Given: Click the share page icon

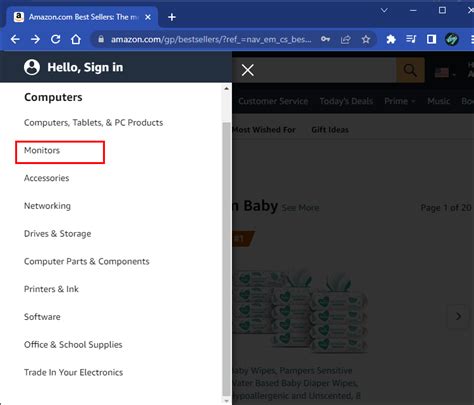Looking at the screenshot, I should (x=346, y=39).
